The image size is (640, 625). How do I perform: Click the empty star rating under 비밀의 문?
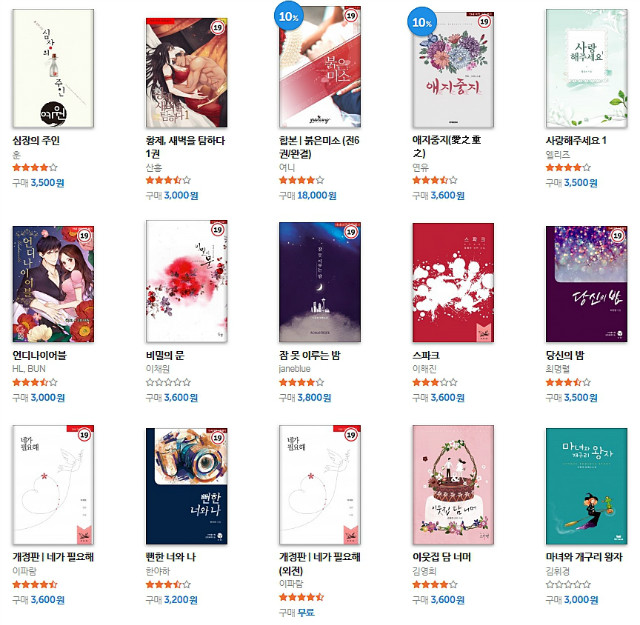click(x=168, y=383)
